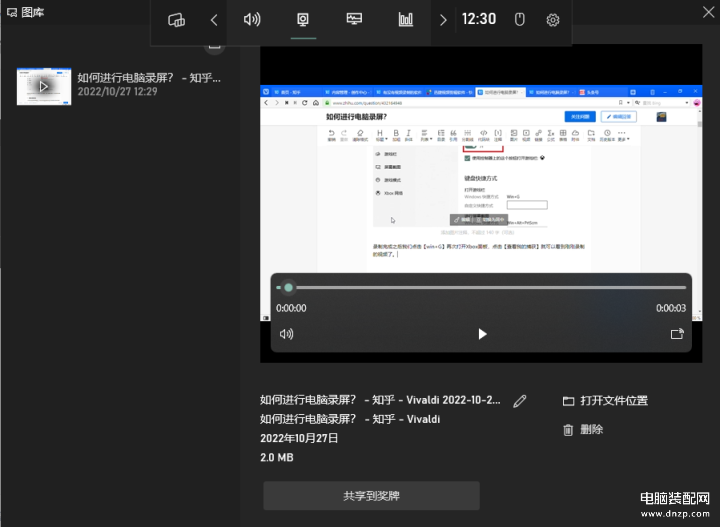This screenshot has height=527, width=720.
Task: Select the clip title '如何进行电脑录屏? - 知乎...'
Action: coord(149,78)
